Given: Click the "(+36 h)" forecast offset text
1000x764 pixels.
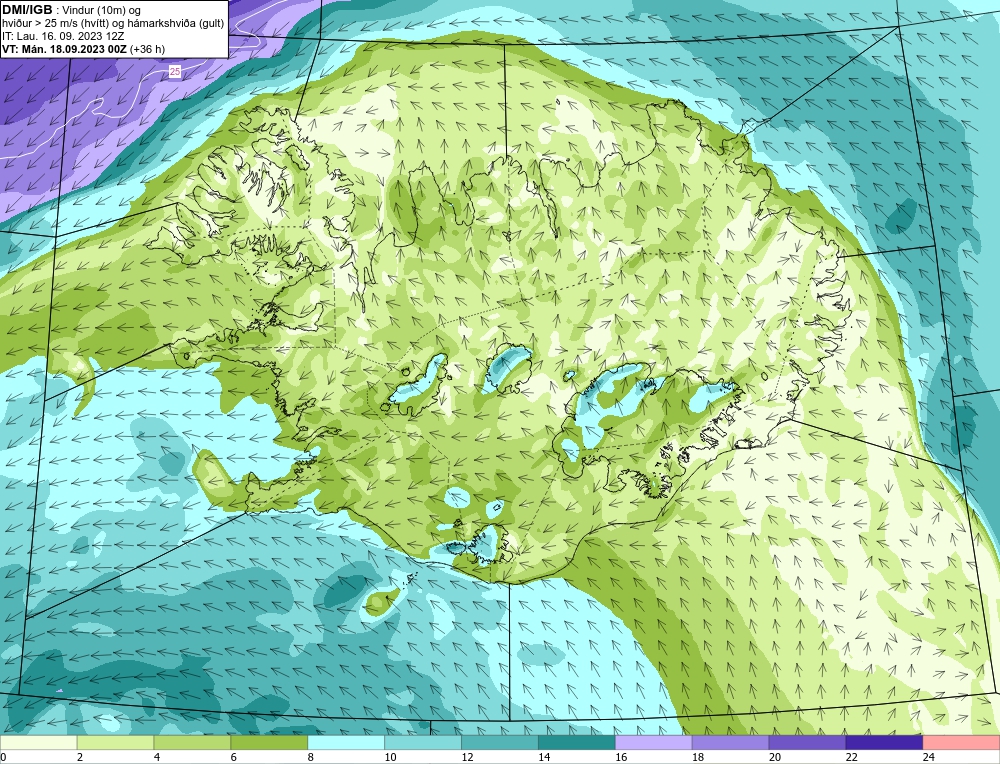Looking at the screenshot, I should coord(147,49).
